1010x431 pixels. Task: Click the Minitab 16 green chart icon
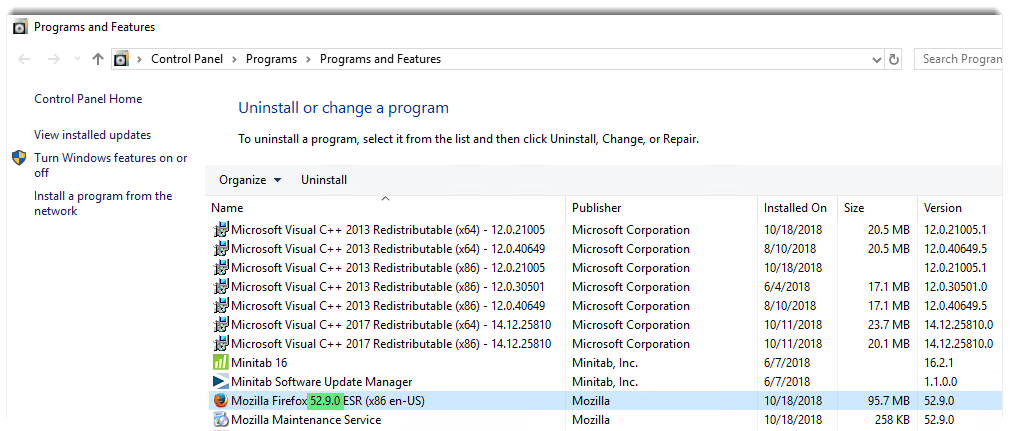(221, 363)
